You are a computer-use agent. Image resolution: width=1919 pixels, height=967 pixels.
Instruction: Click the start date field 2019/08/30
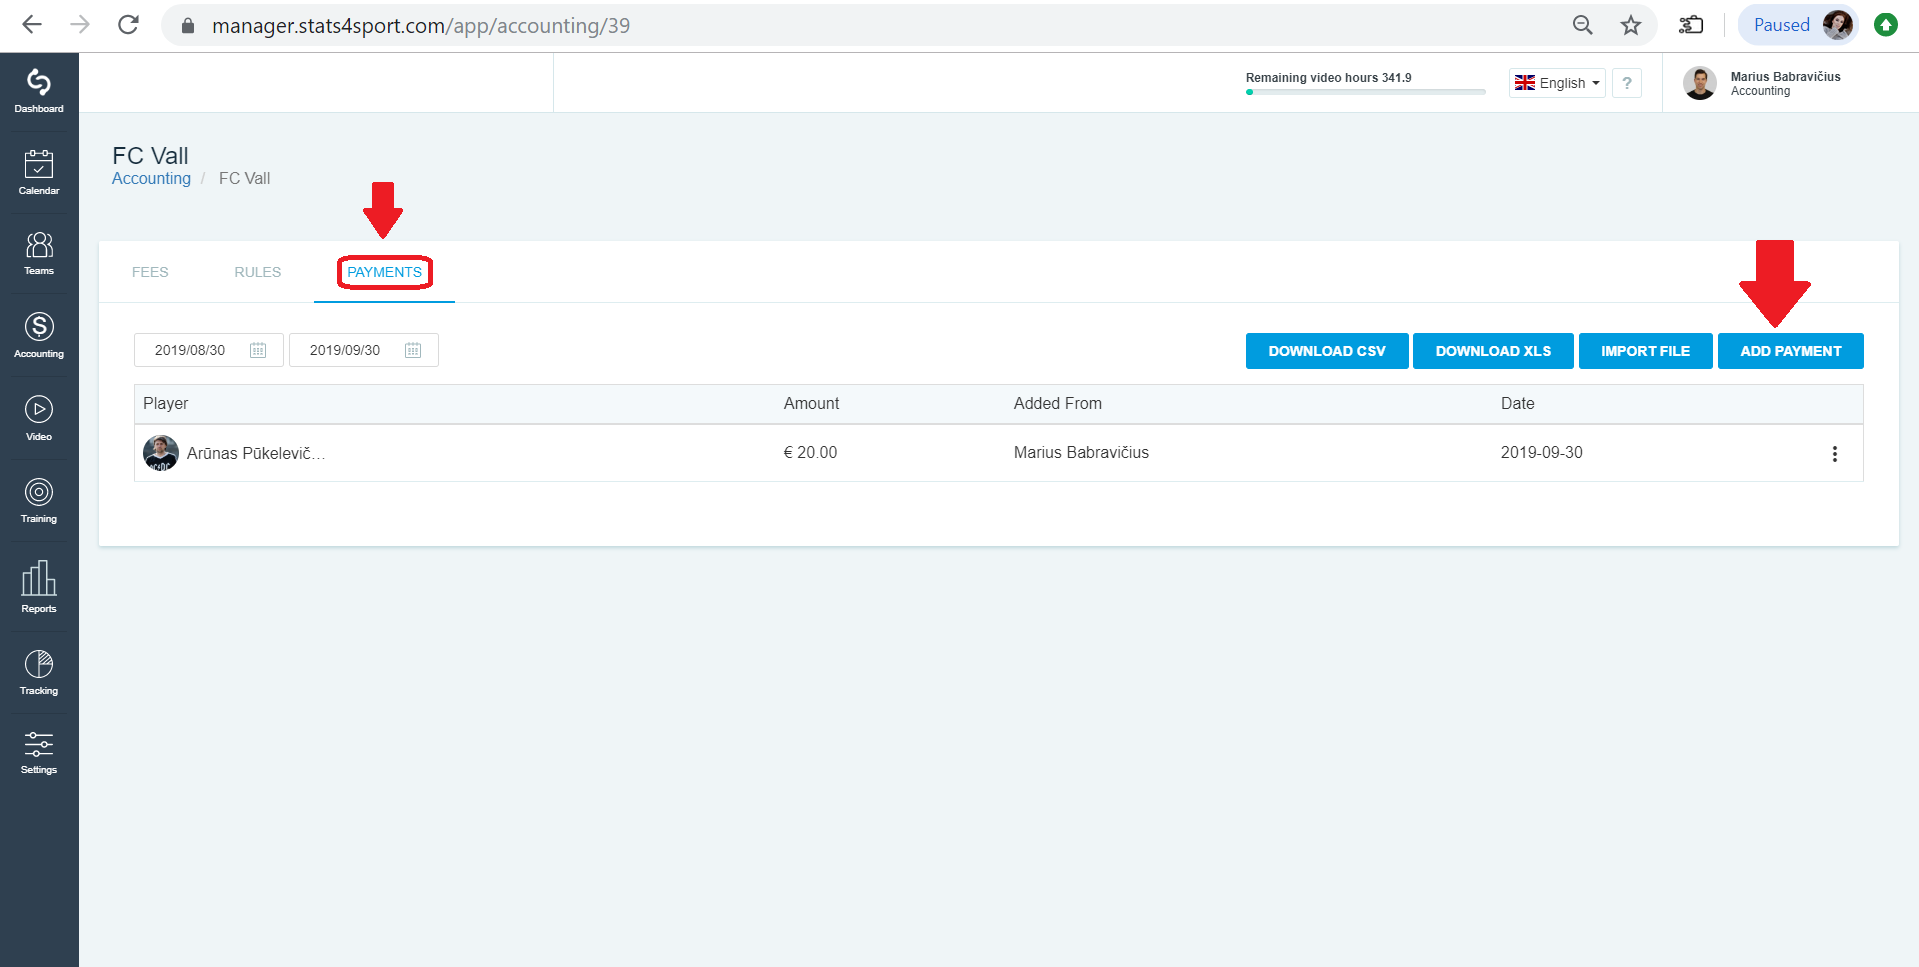click(x=209, y=350)
